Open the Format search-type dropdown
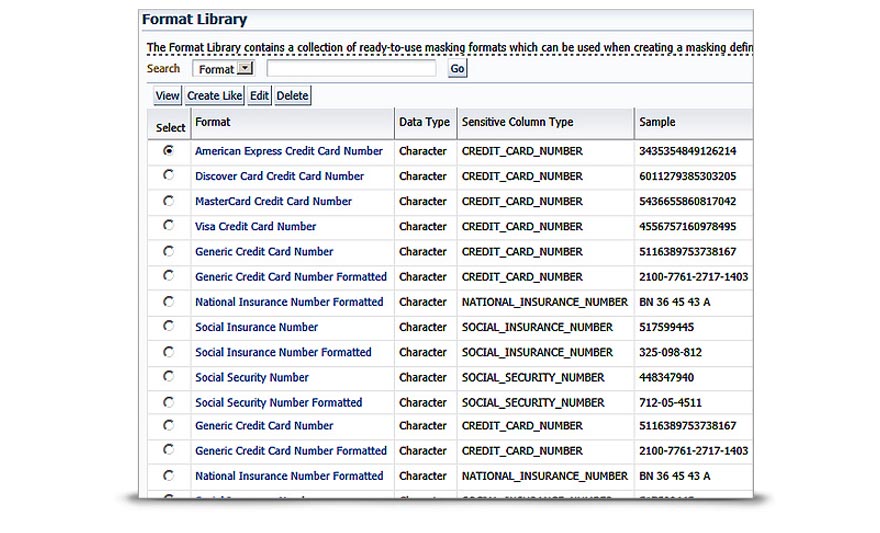 (x=223, y=69)
